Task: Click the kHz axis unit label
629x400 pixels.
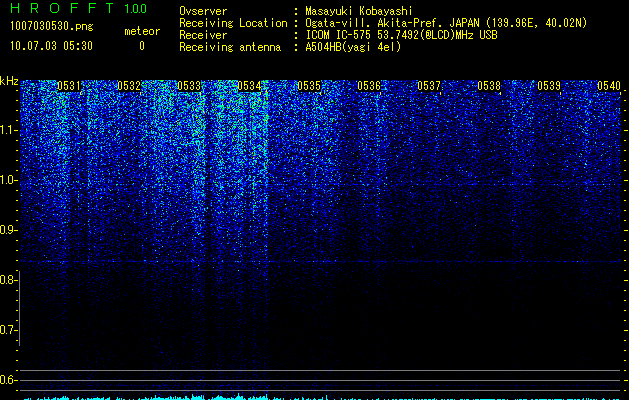Action: click(9, 81)
